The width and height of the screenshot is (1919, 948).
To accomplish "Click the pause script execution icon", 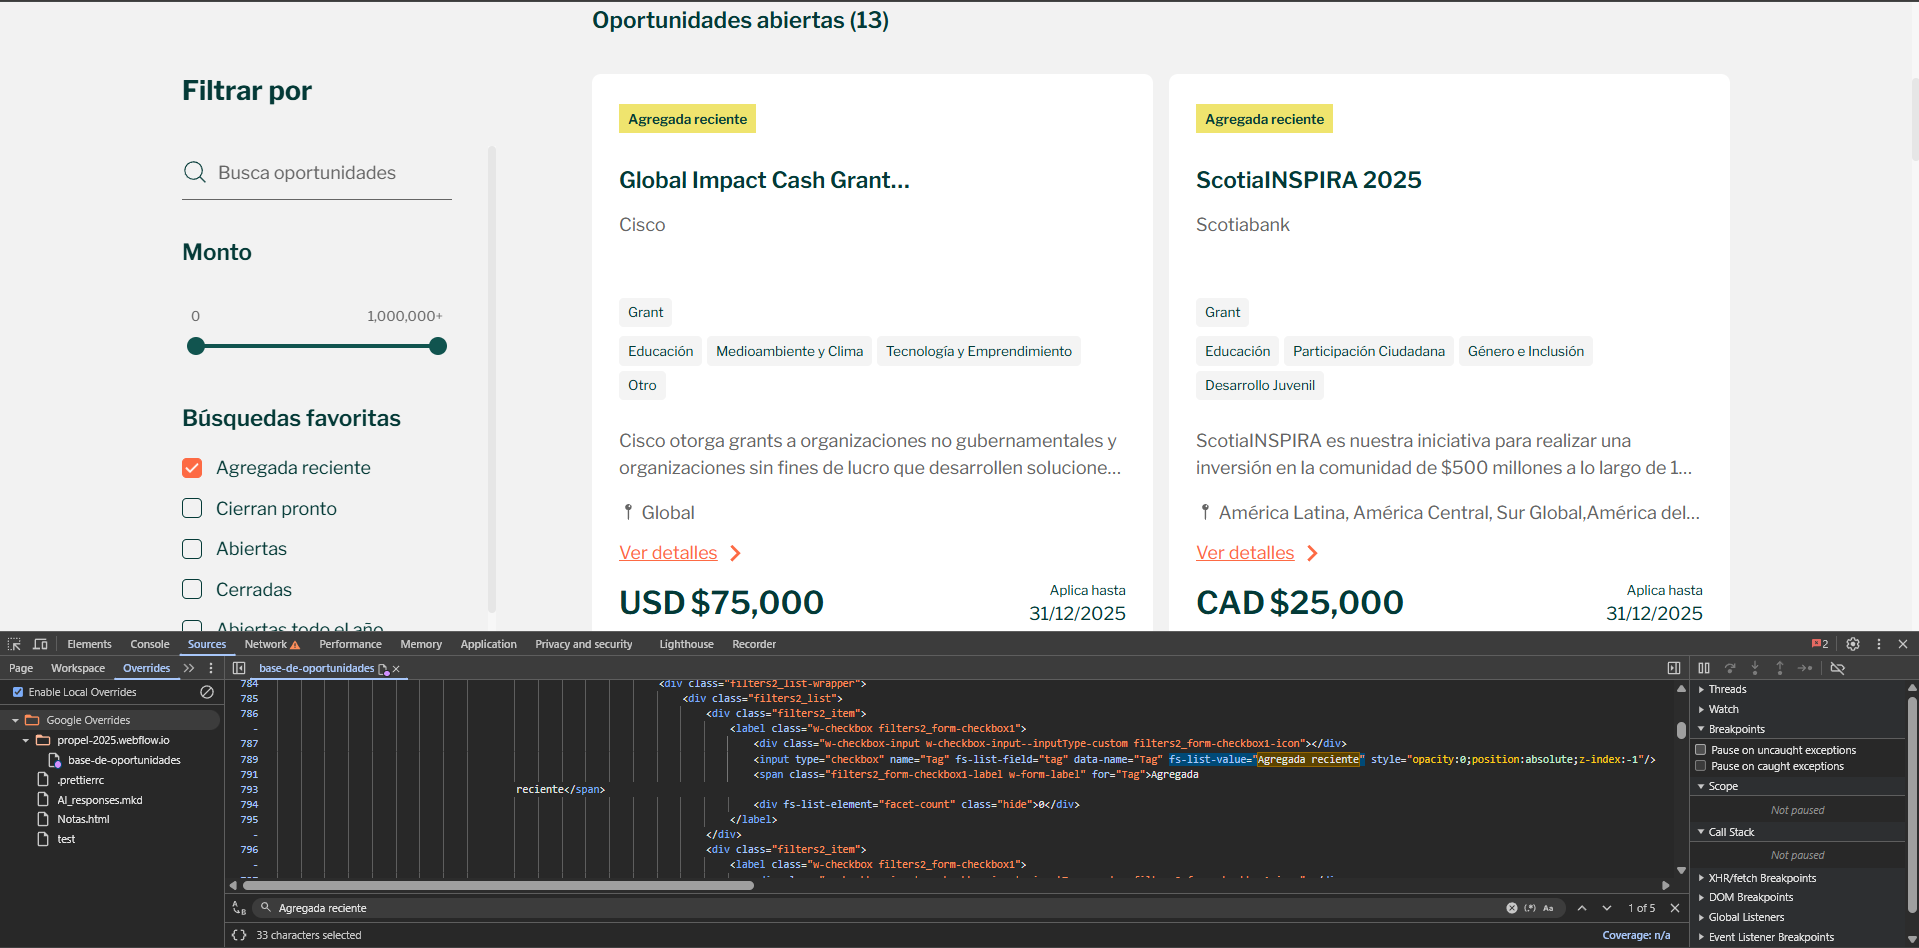I will click(1704, 668).
